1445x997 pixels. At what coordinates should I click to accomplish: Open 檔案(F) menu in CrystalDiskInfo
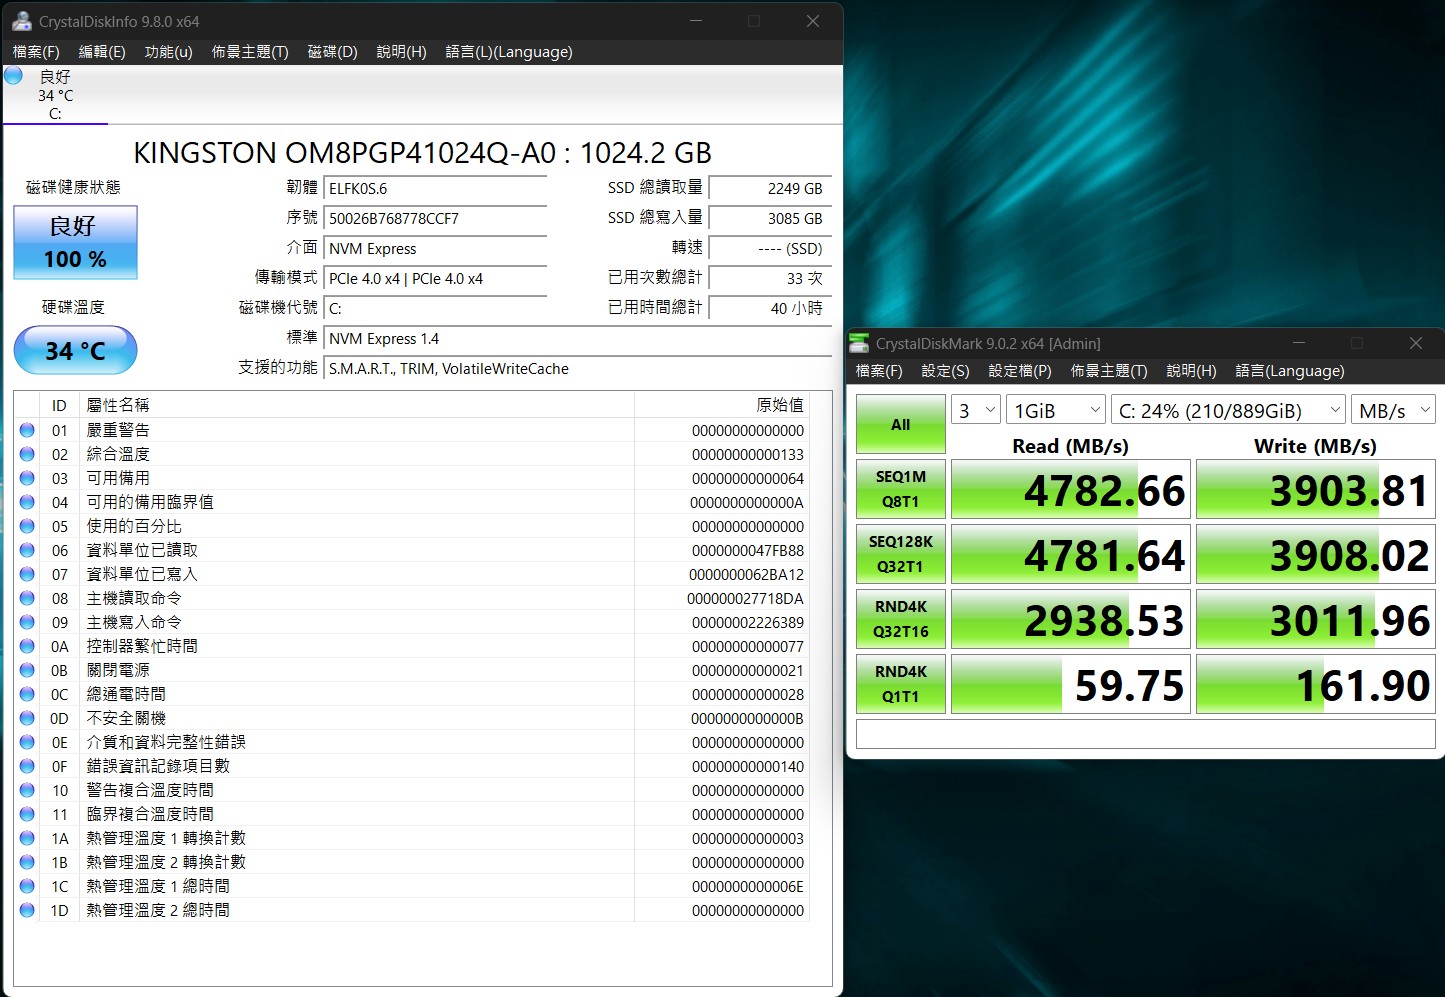(36, 52)
